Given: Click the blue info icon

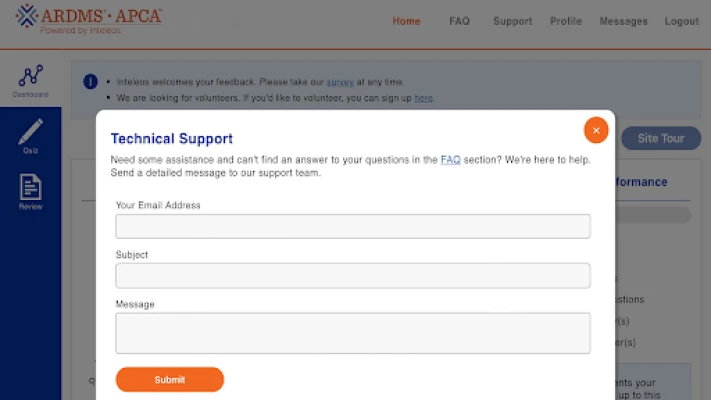Looking at the screenshot, I should [x=90, y=82].
